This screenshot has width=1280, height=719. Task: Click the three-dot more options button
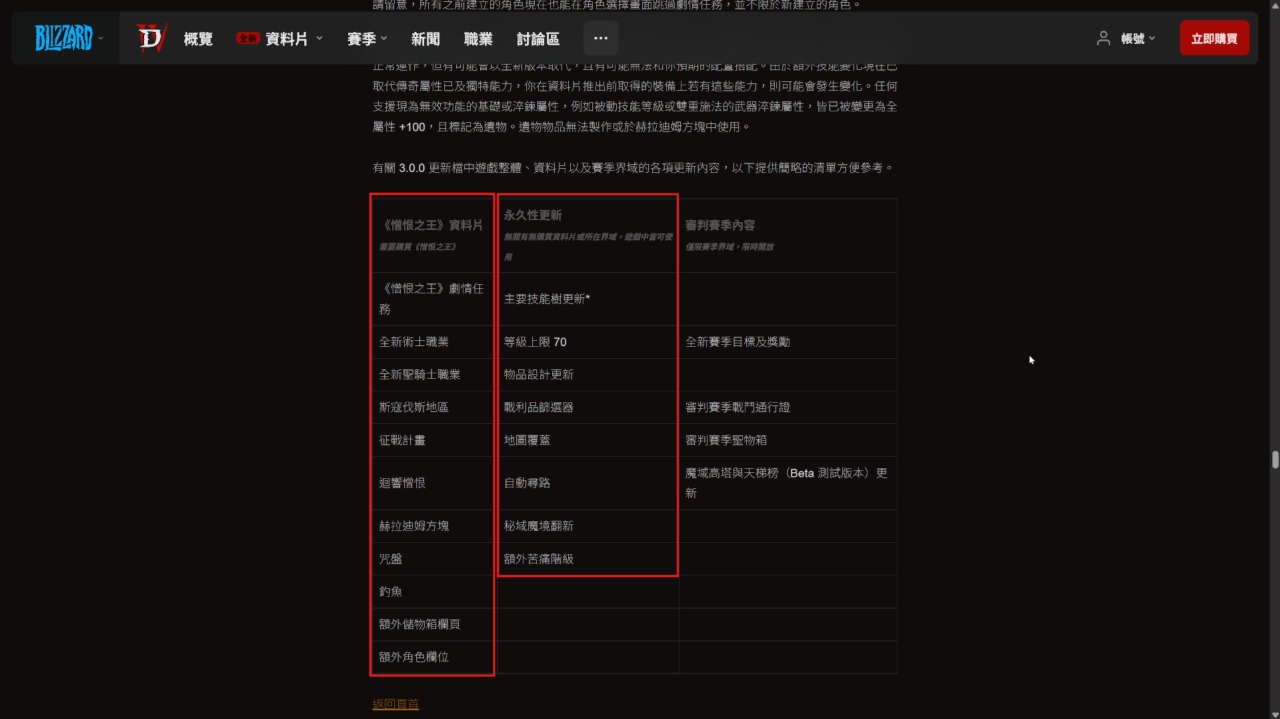(600, 38)
